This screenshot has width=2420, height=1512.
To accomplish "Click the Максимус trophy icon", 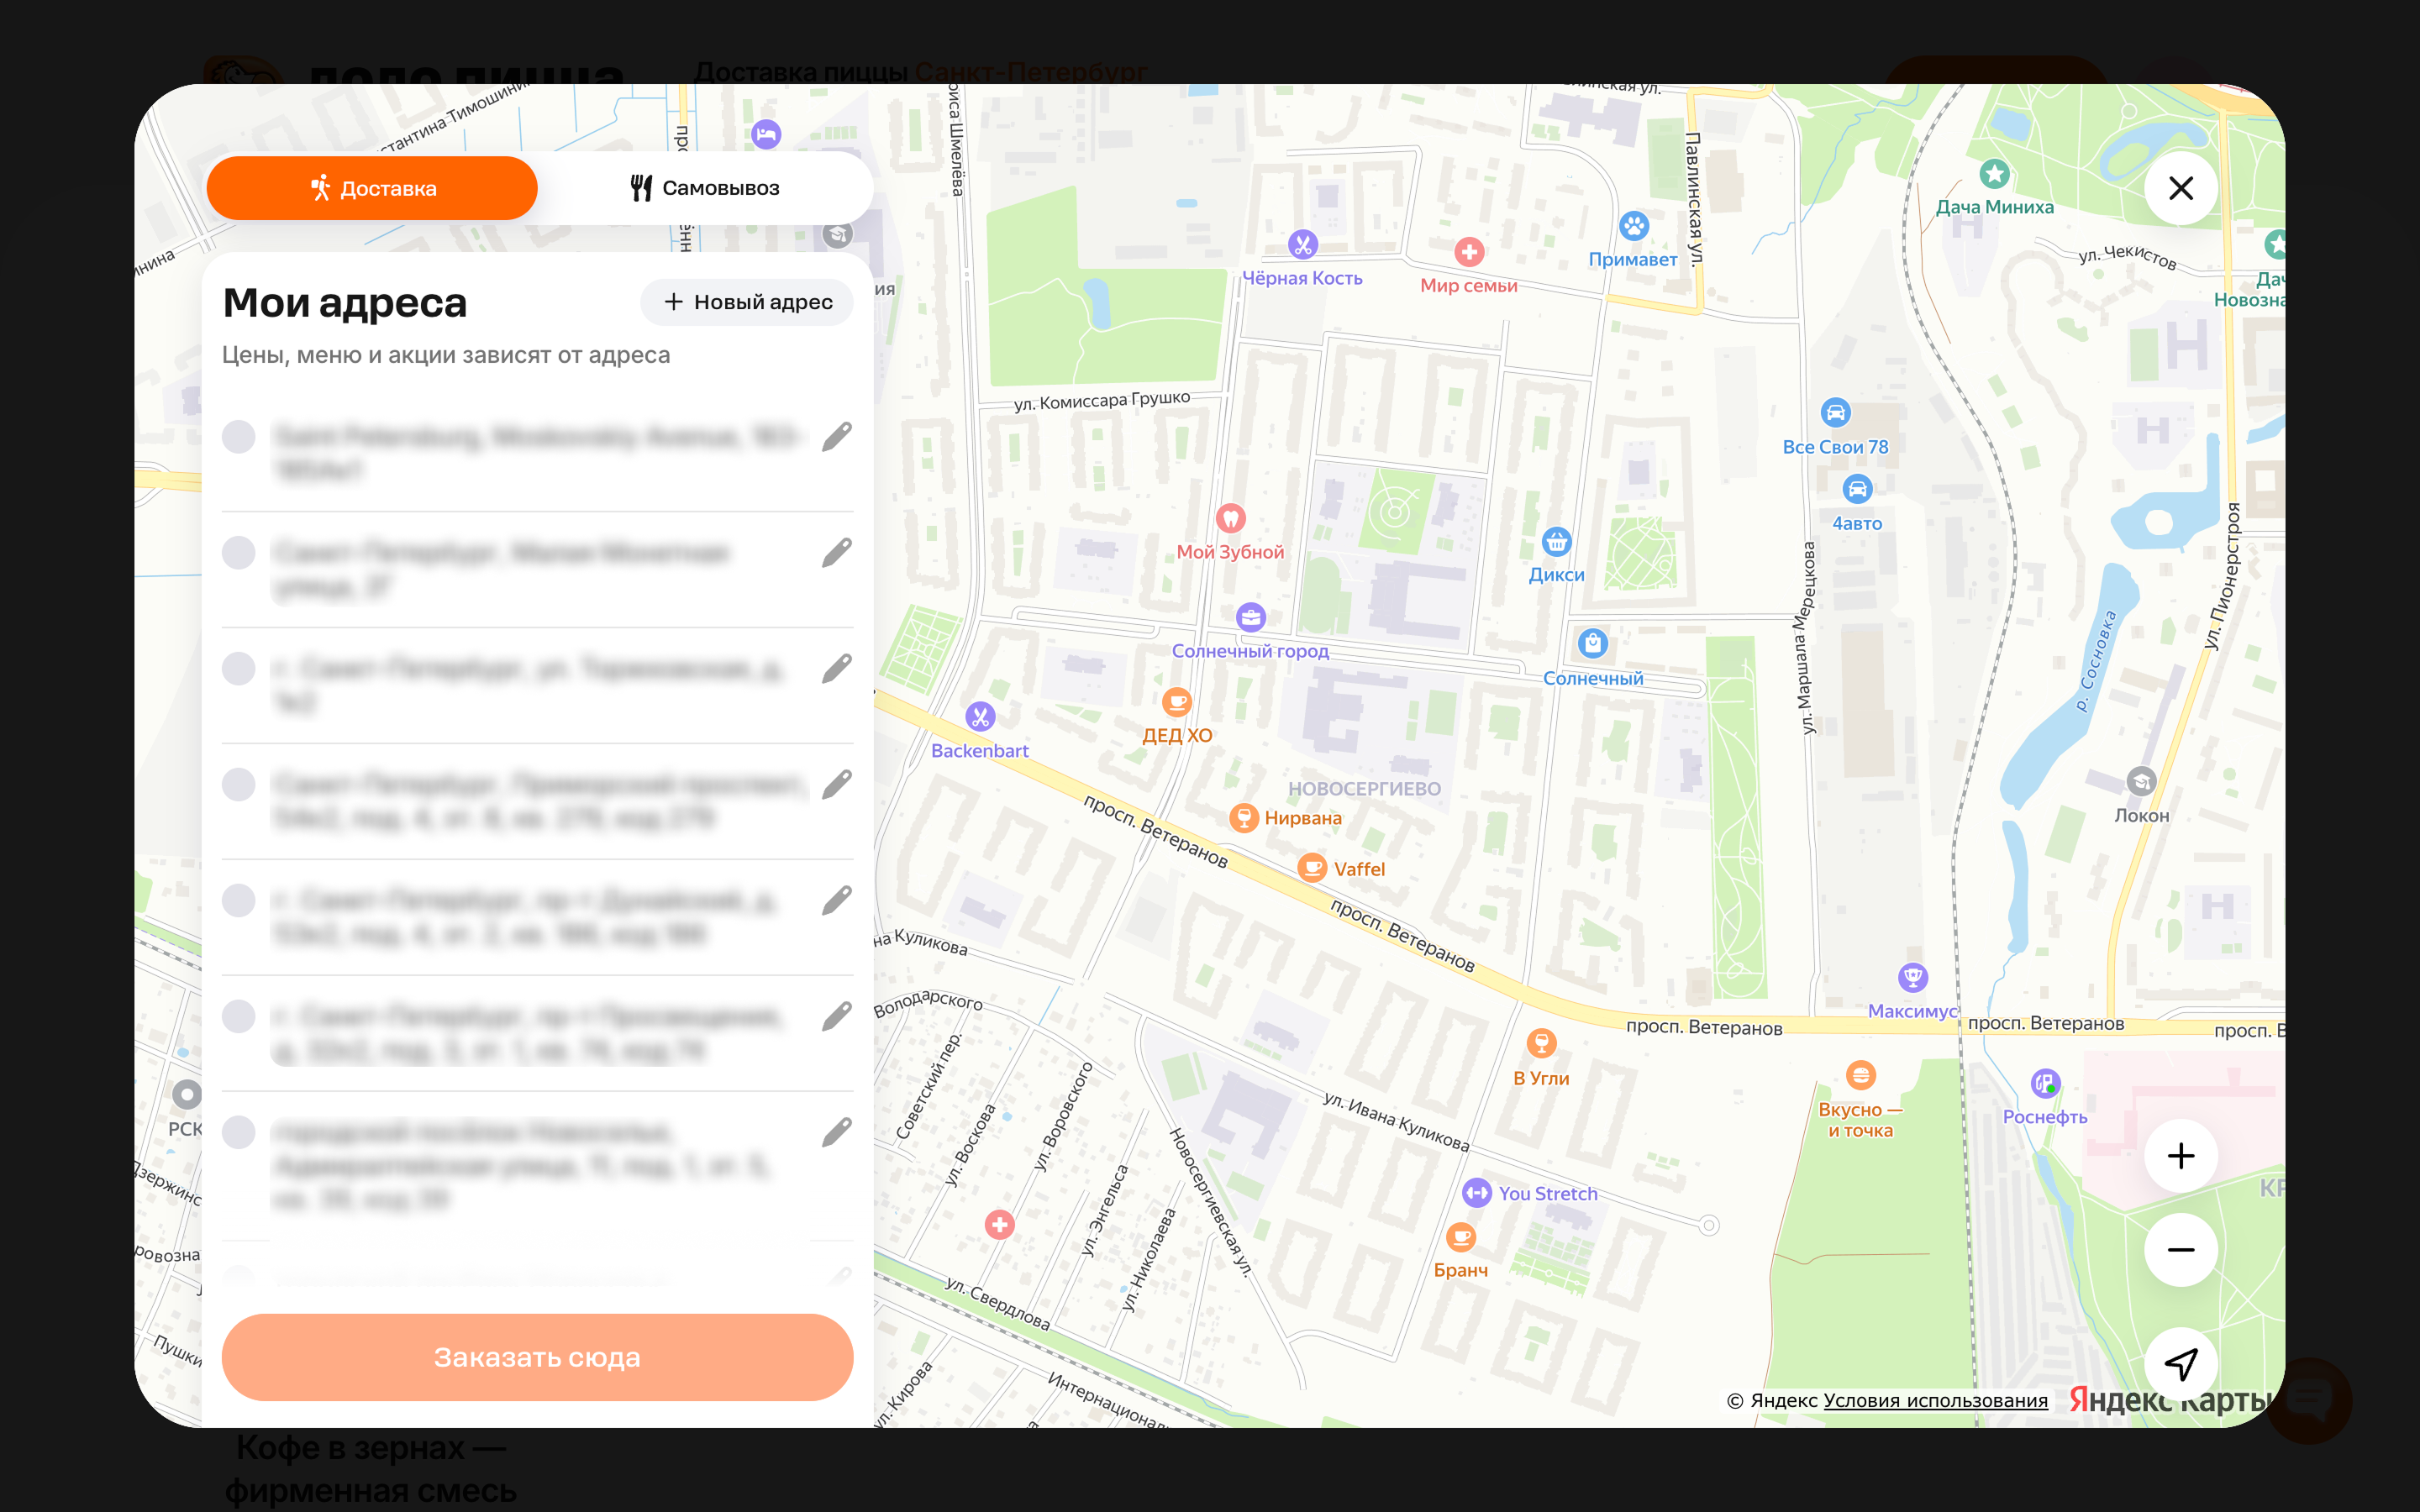I will coord(1912,977).
